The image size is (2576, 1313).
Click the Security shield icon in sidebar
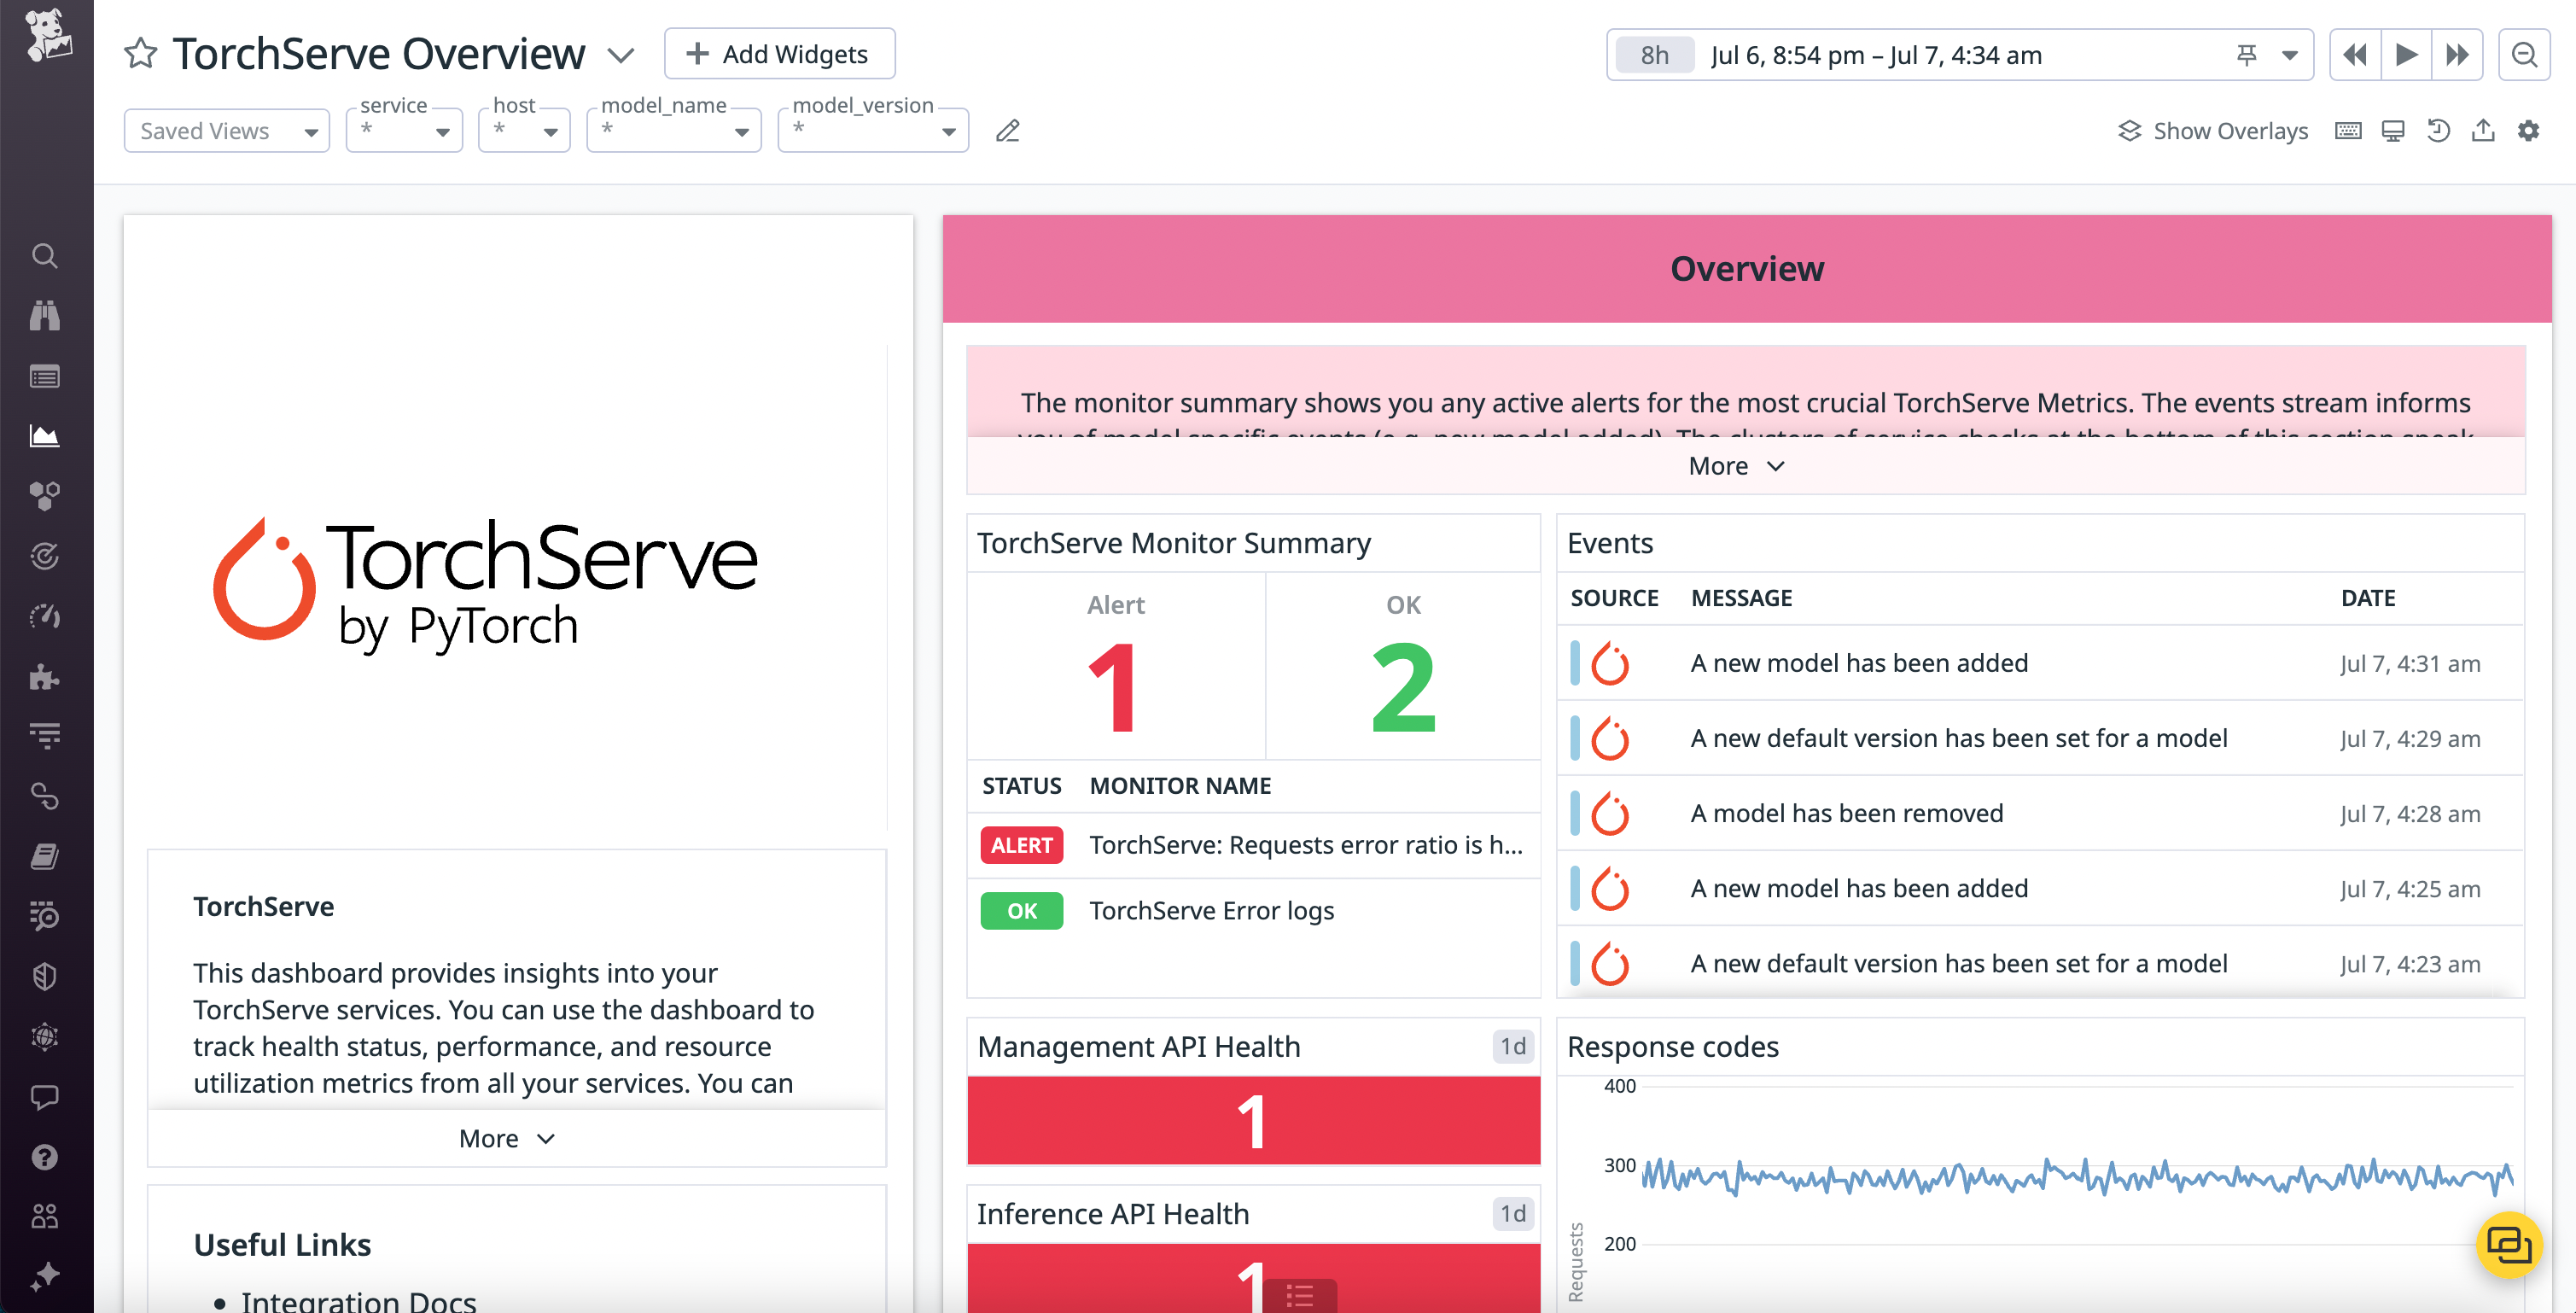(45, 976)
